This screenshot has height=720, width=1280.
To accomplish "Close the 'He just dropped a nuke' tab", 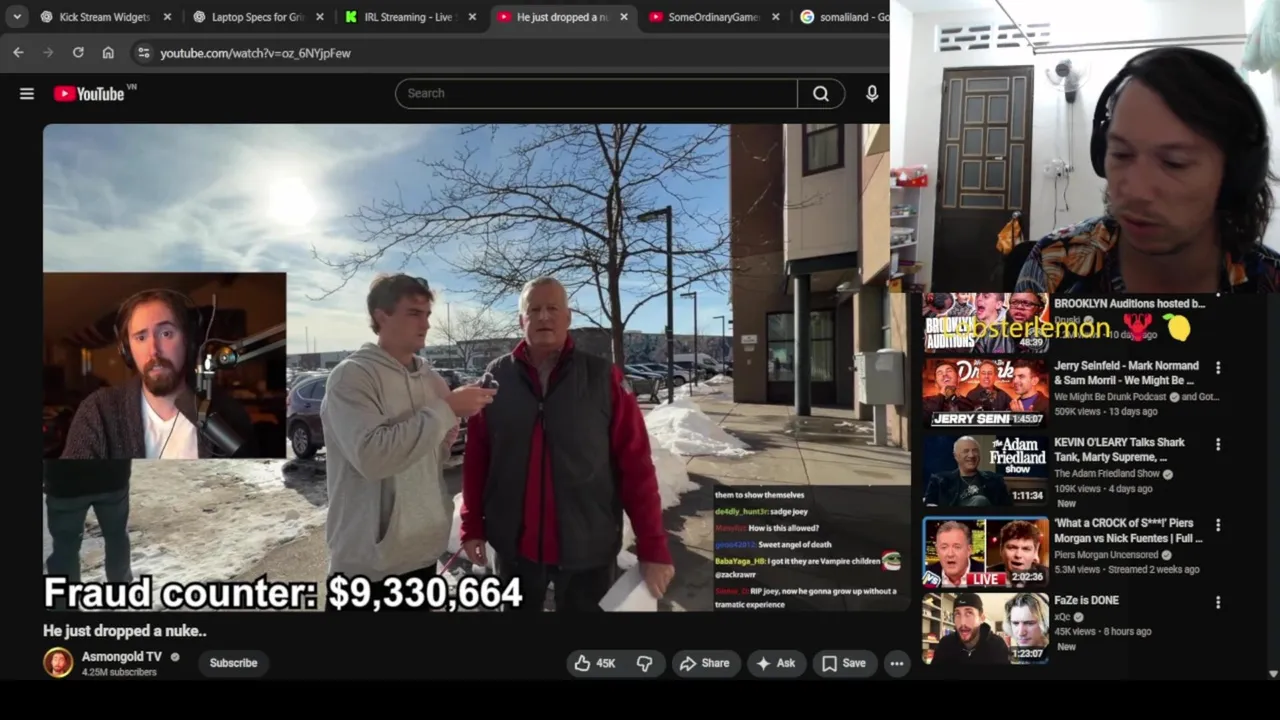I will coord(624,17).
